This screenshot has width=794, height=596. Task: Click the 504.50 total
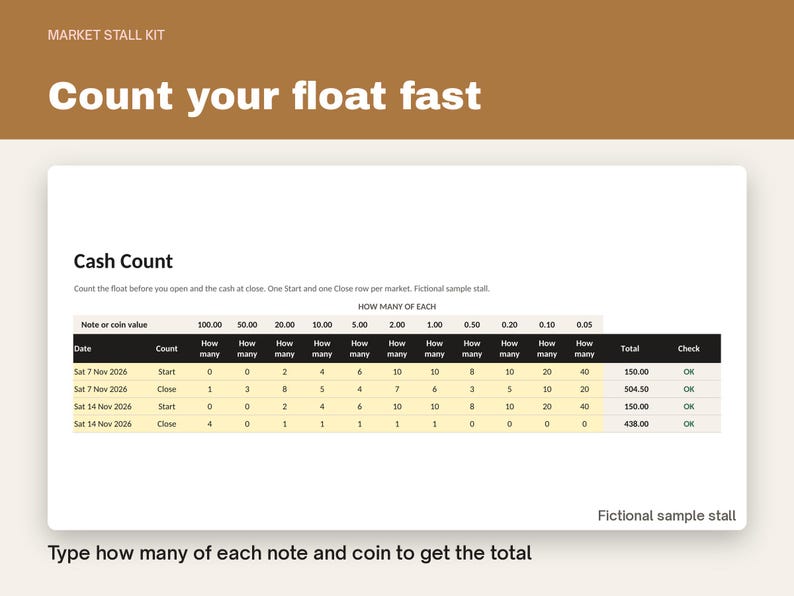[637, 389]
